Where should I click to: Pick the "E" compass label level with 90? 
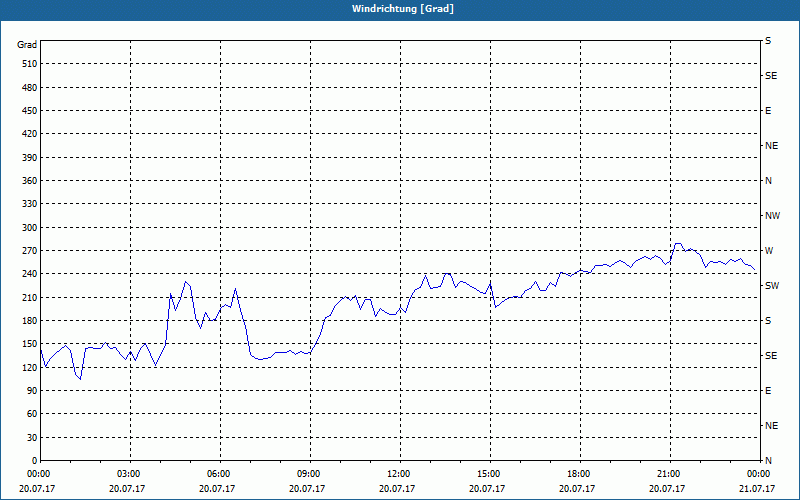(768, 391)
